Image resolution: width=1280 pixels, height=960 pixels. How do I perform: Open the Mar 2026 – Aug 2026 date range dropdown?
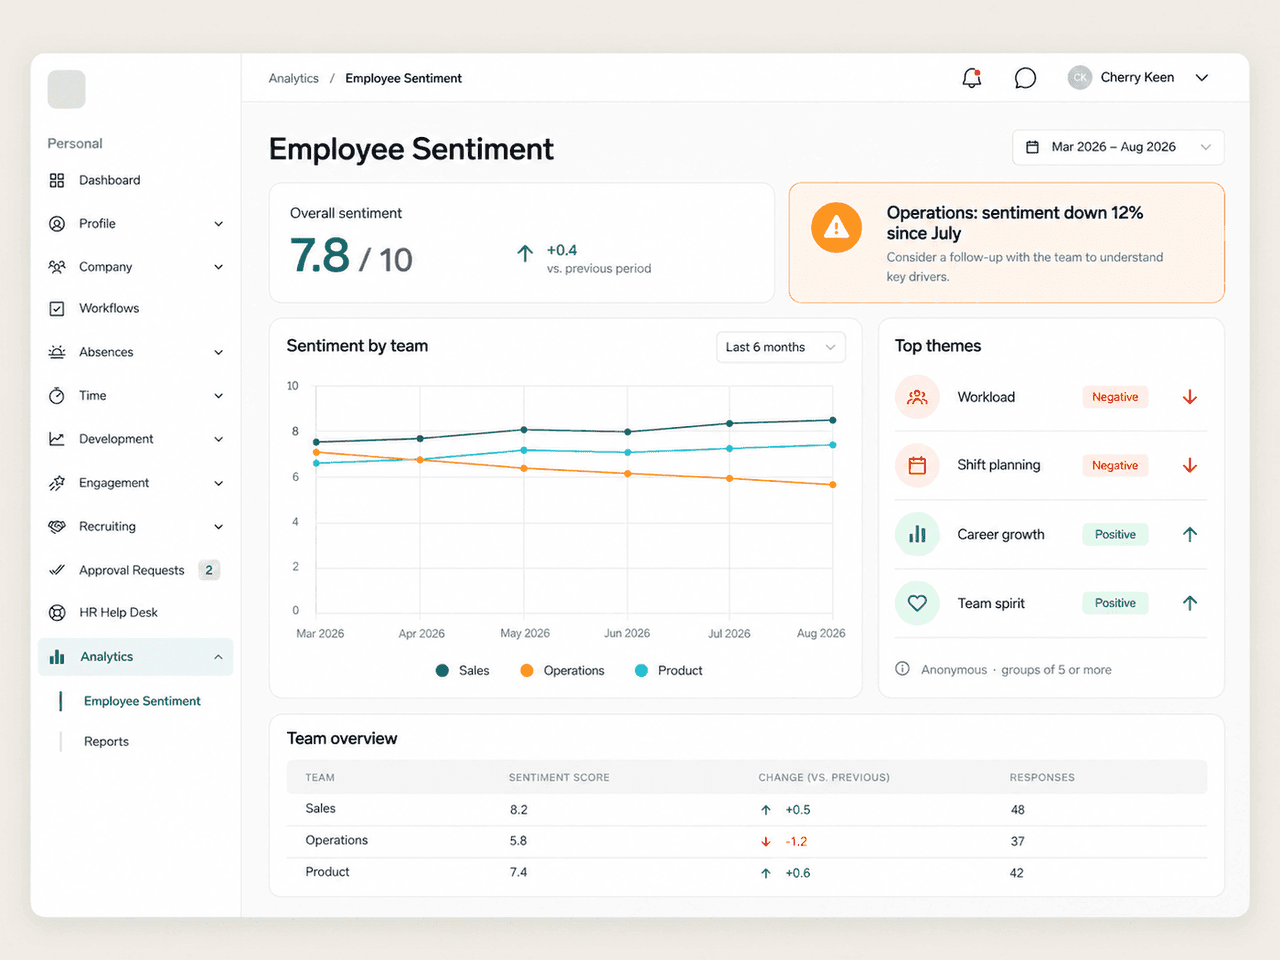[1118, 147]
